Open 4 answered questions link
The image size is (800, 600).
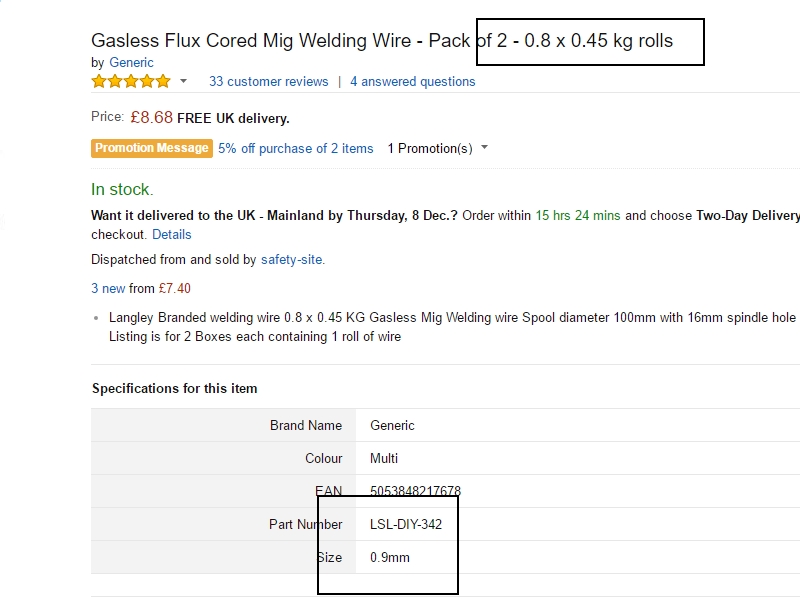[x=412, y=81]
